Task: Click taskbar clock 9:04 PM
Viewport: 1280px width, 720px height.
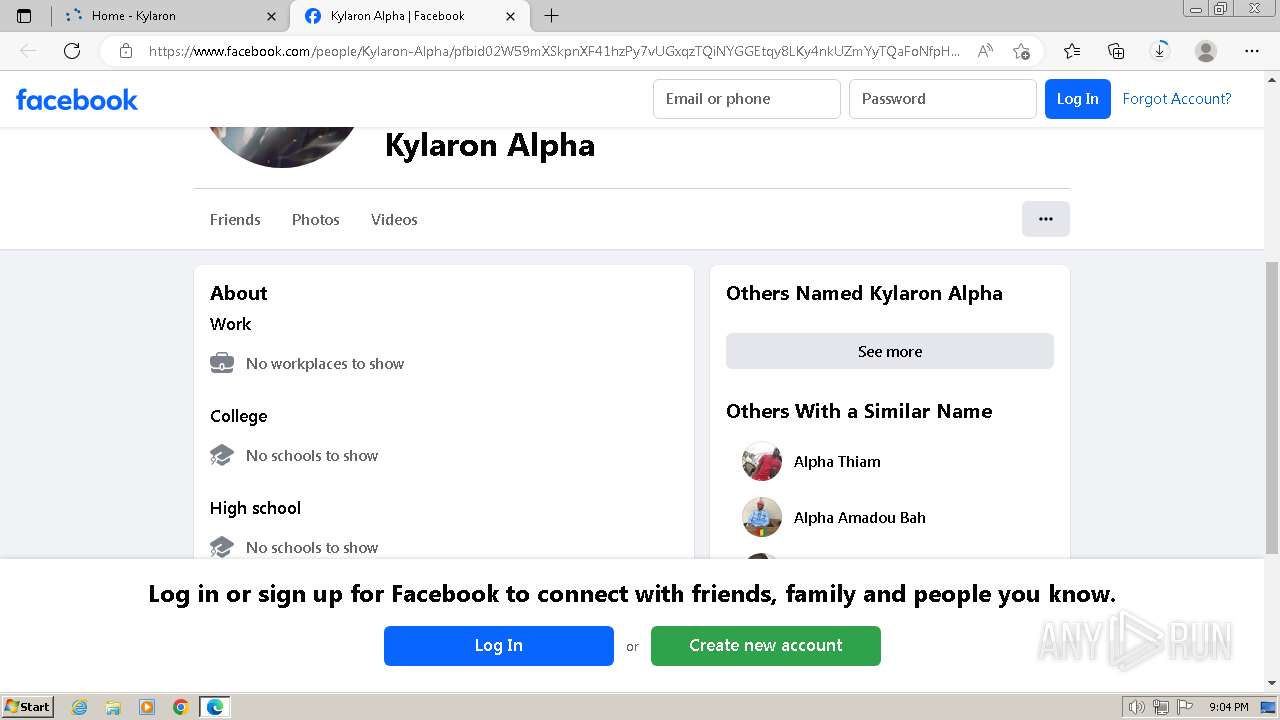Action: pyautogui.click(x=1228, y=707)
